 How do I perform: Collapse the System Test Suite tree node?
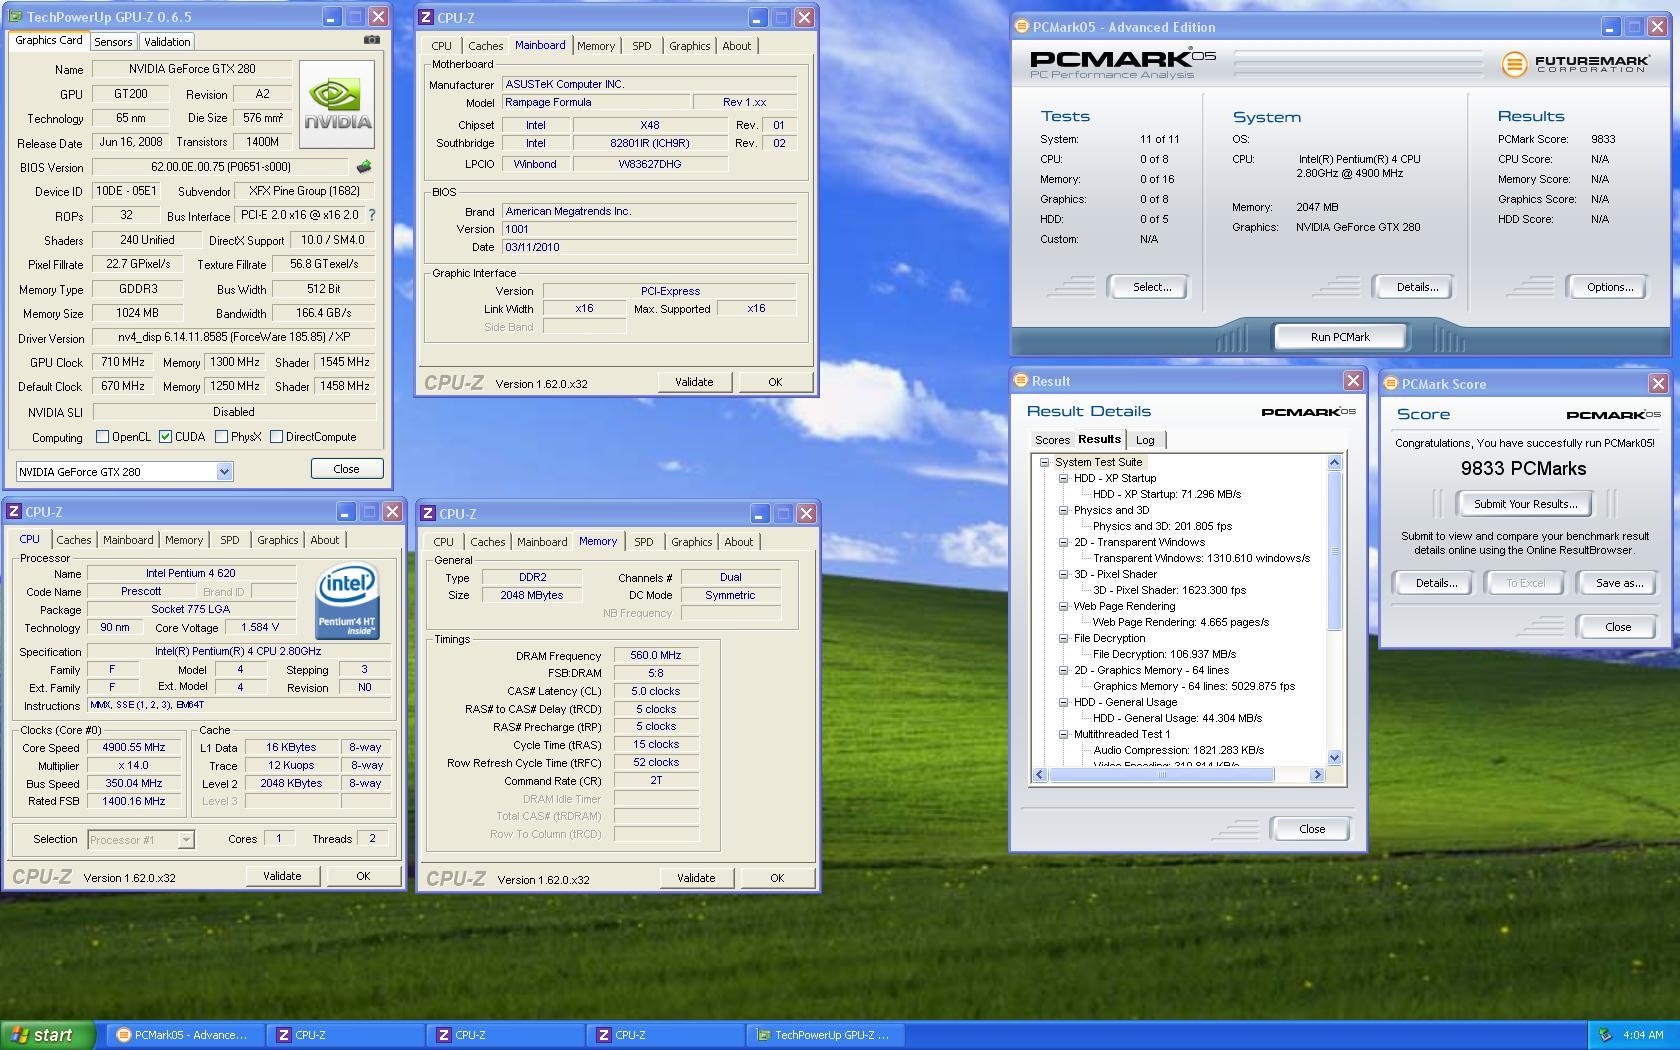(1045, 462)
